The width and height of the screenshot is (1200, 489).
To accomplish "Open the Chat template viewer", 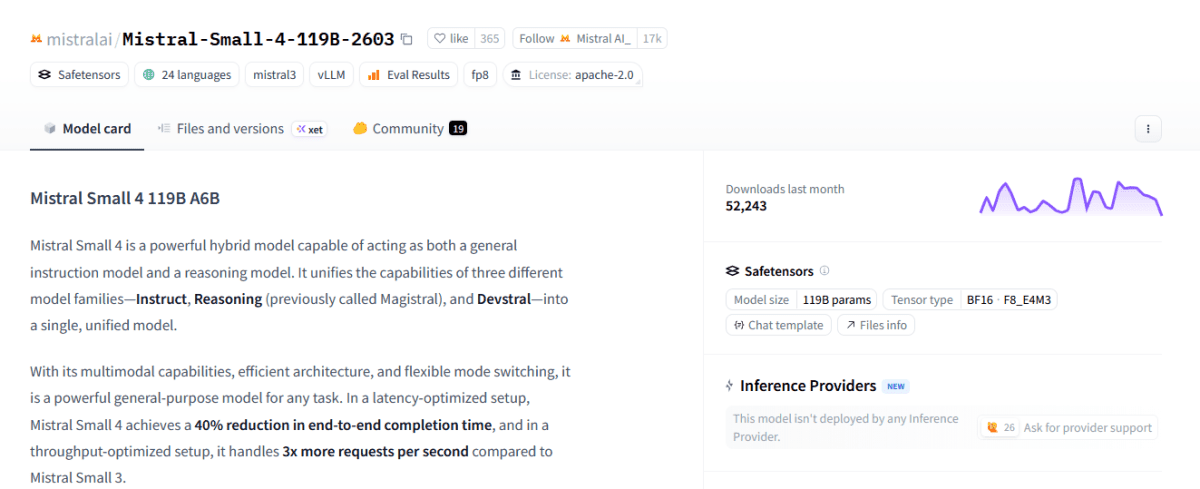I will (x=779, y=325).
